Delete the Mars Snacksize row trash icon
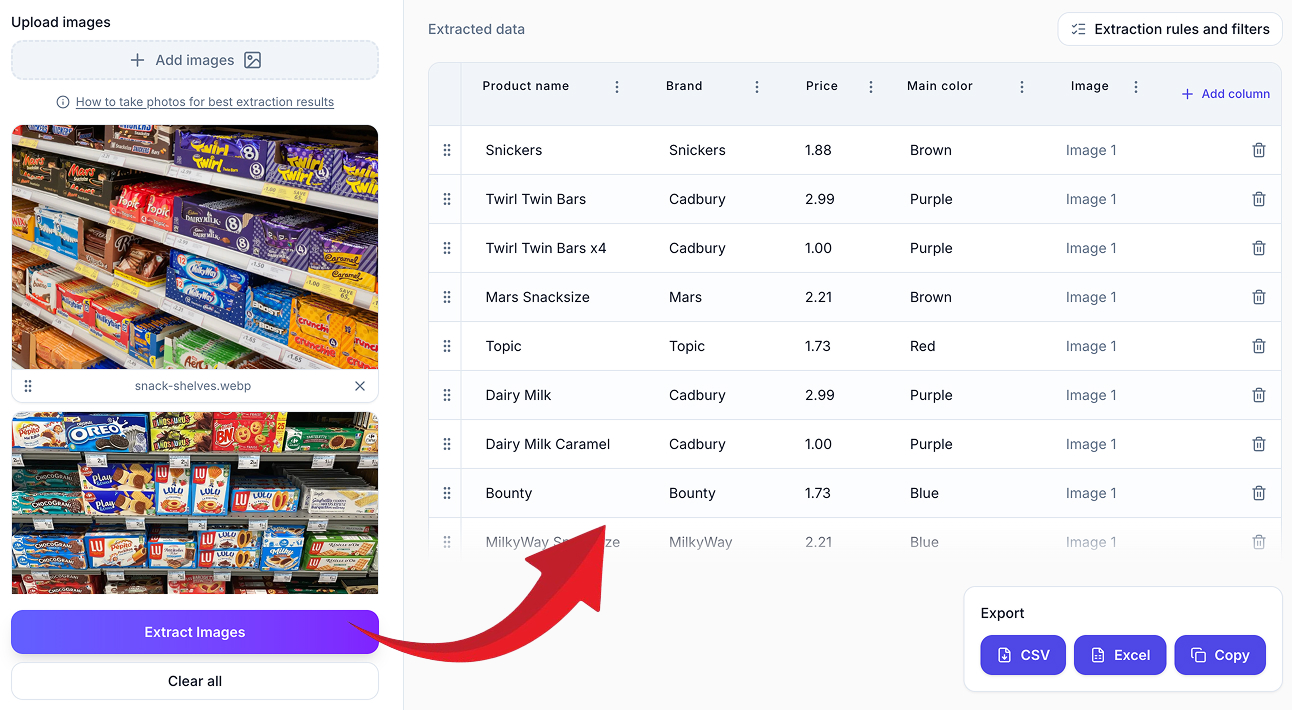The height and width of the screenshot is (710, 1292). pyautogui.click(x=1258, y=297)
